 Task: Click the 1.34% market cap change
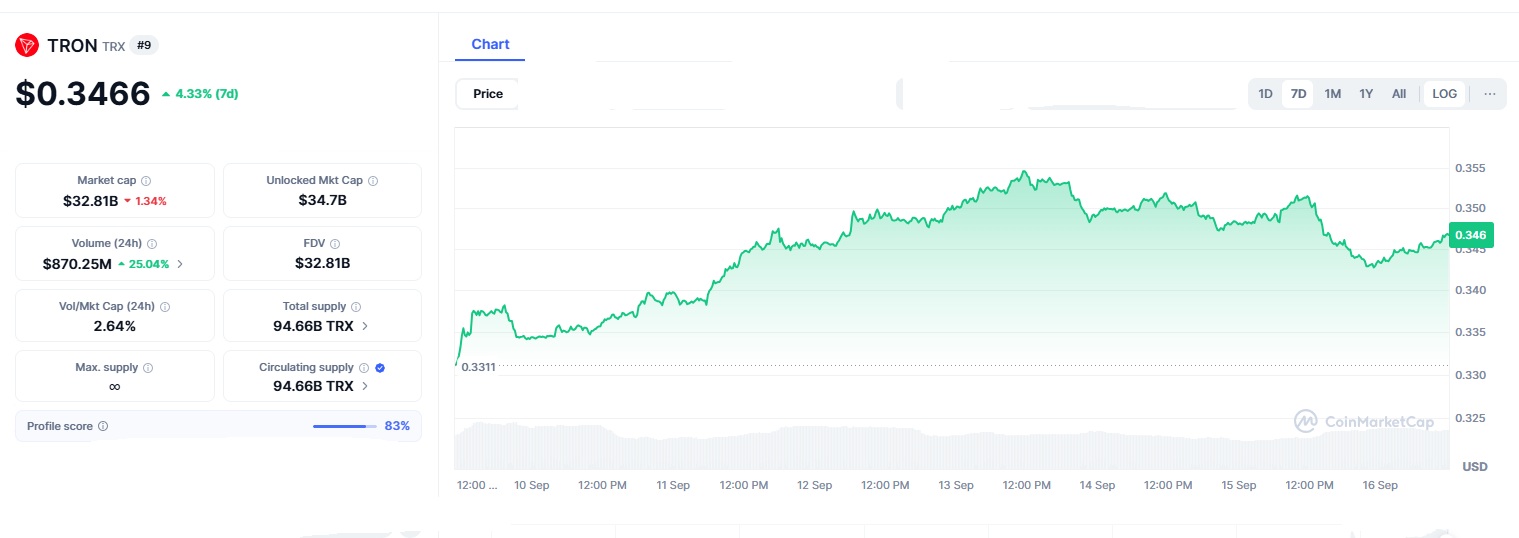pyautogui.click(x=145, y=201)
